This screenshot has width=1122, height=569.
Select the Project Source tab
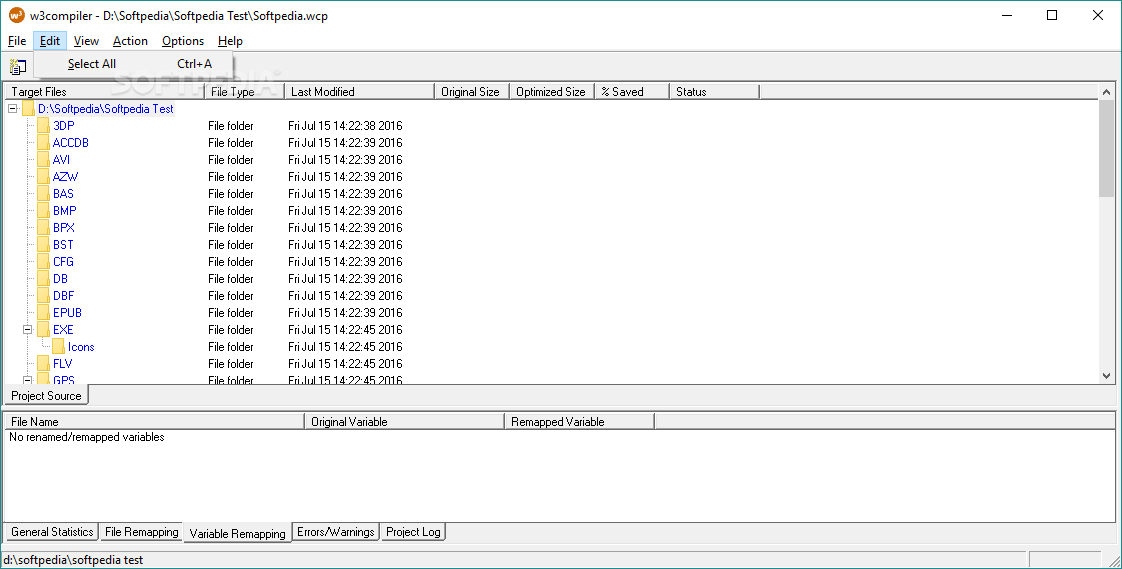(x=47, y=395)
